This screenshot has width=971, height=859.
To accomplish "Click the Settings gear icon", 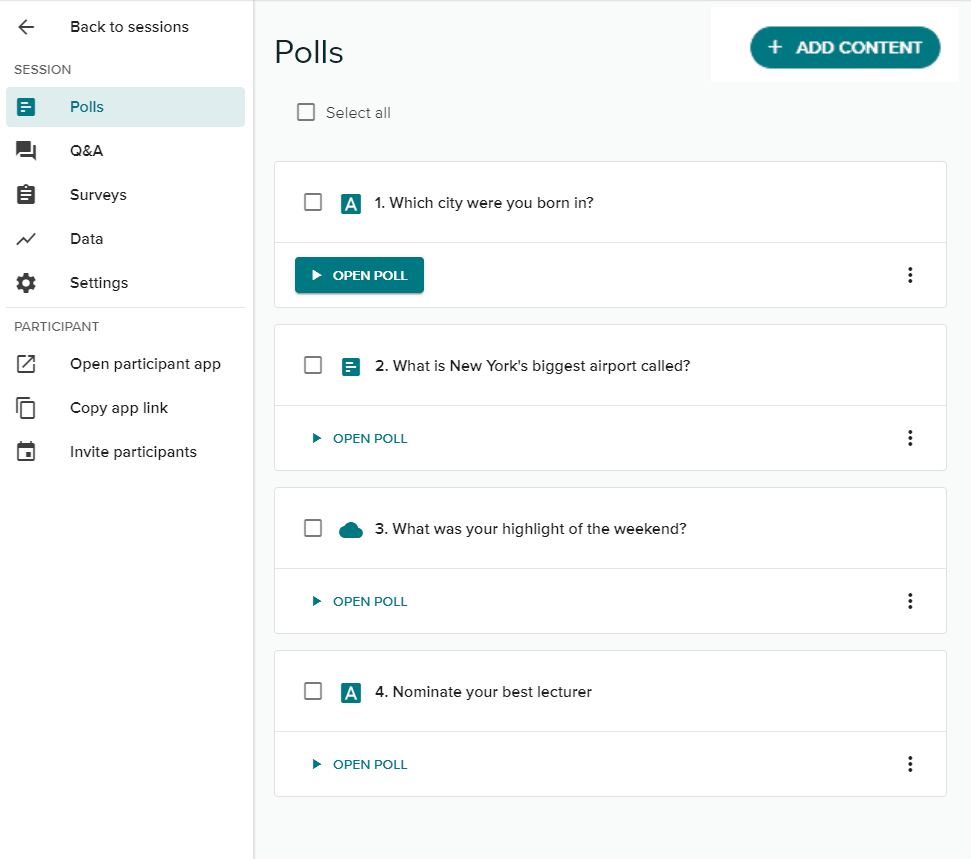I will [26, 283].
